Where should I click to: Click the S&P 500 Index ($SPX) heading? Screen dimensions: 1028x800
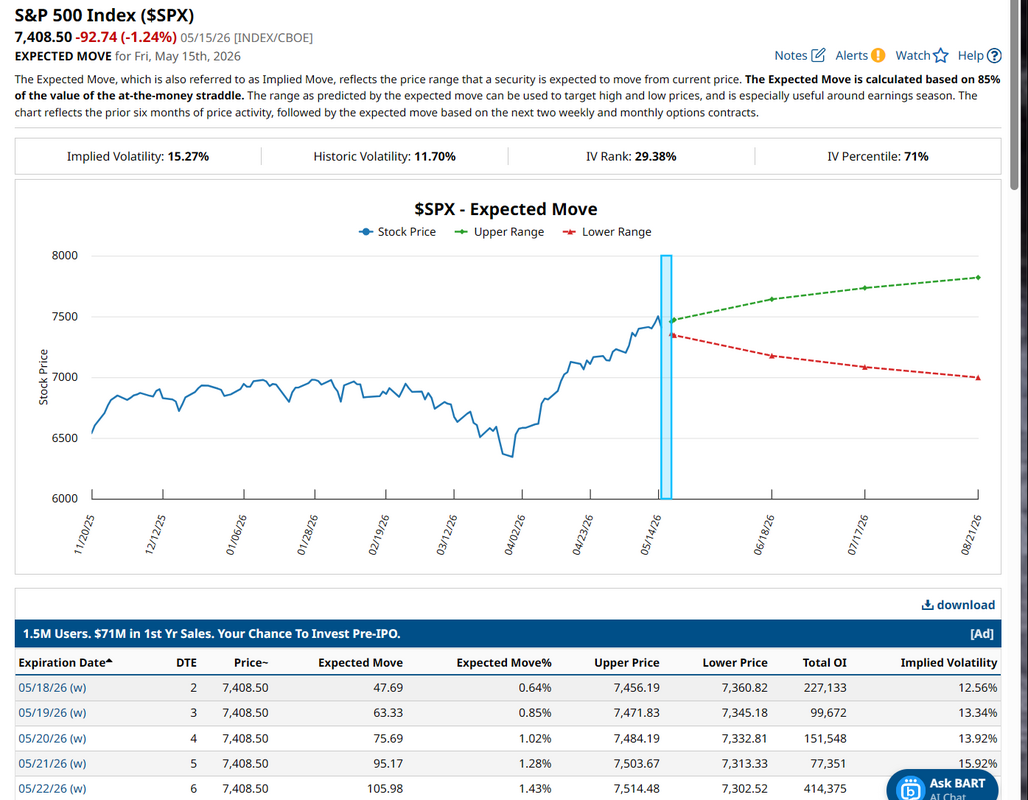pyautogui.click(x=104, y=14)
